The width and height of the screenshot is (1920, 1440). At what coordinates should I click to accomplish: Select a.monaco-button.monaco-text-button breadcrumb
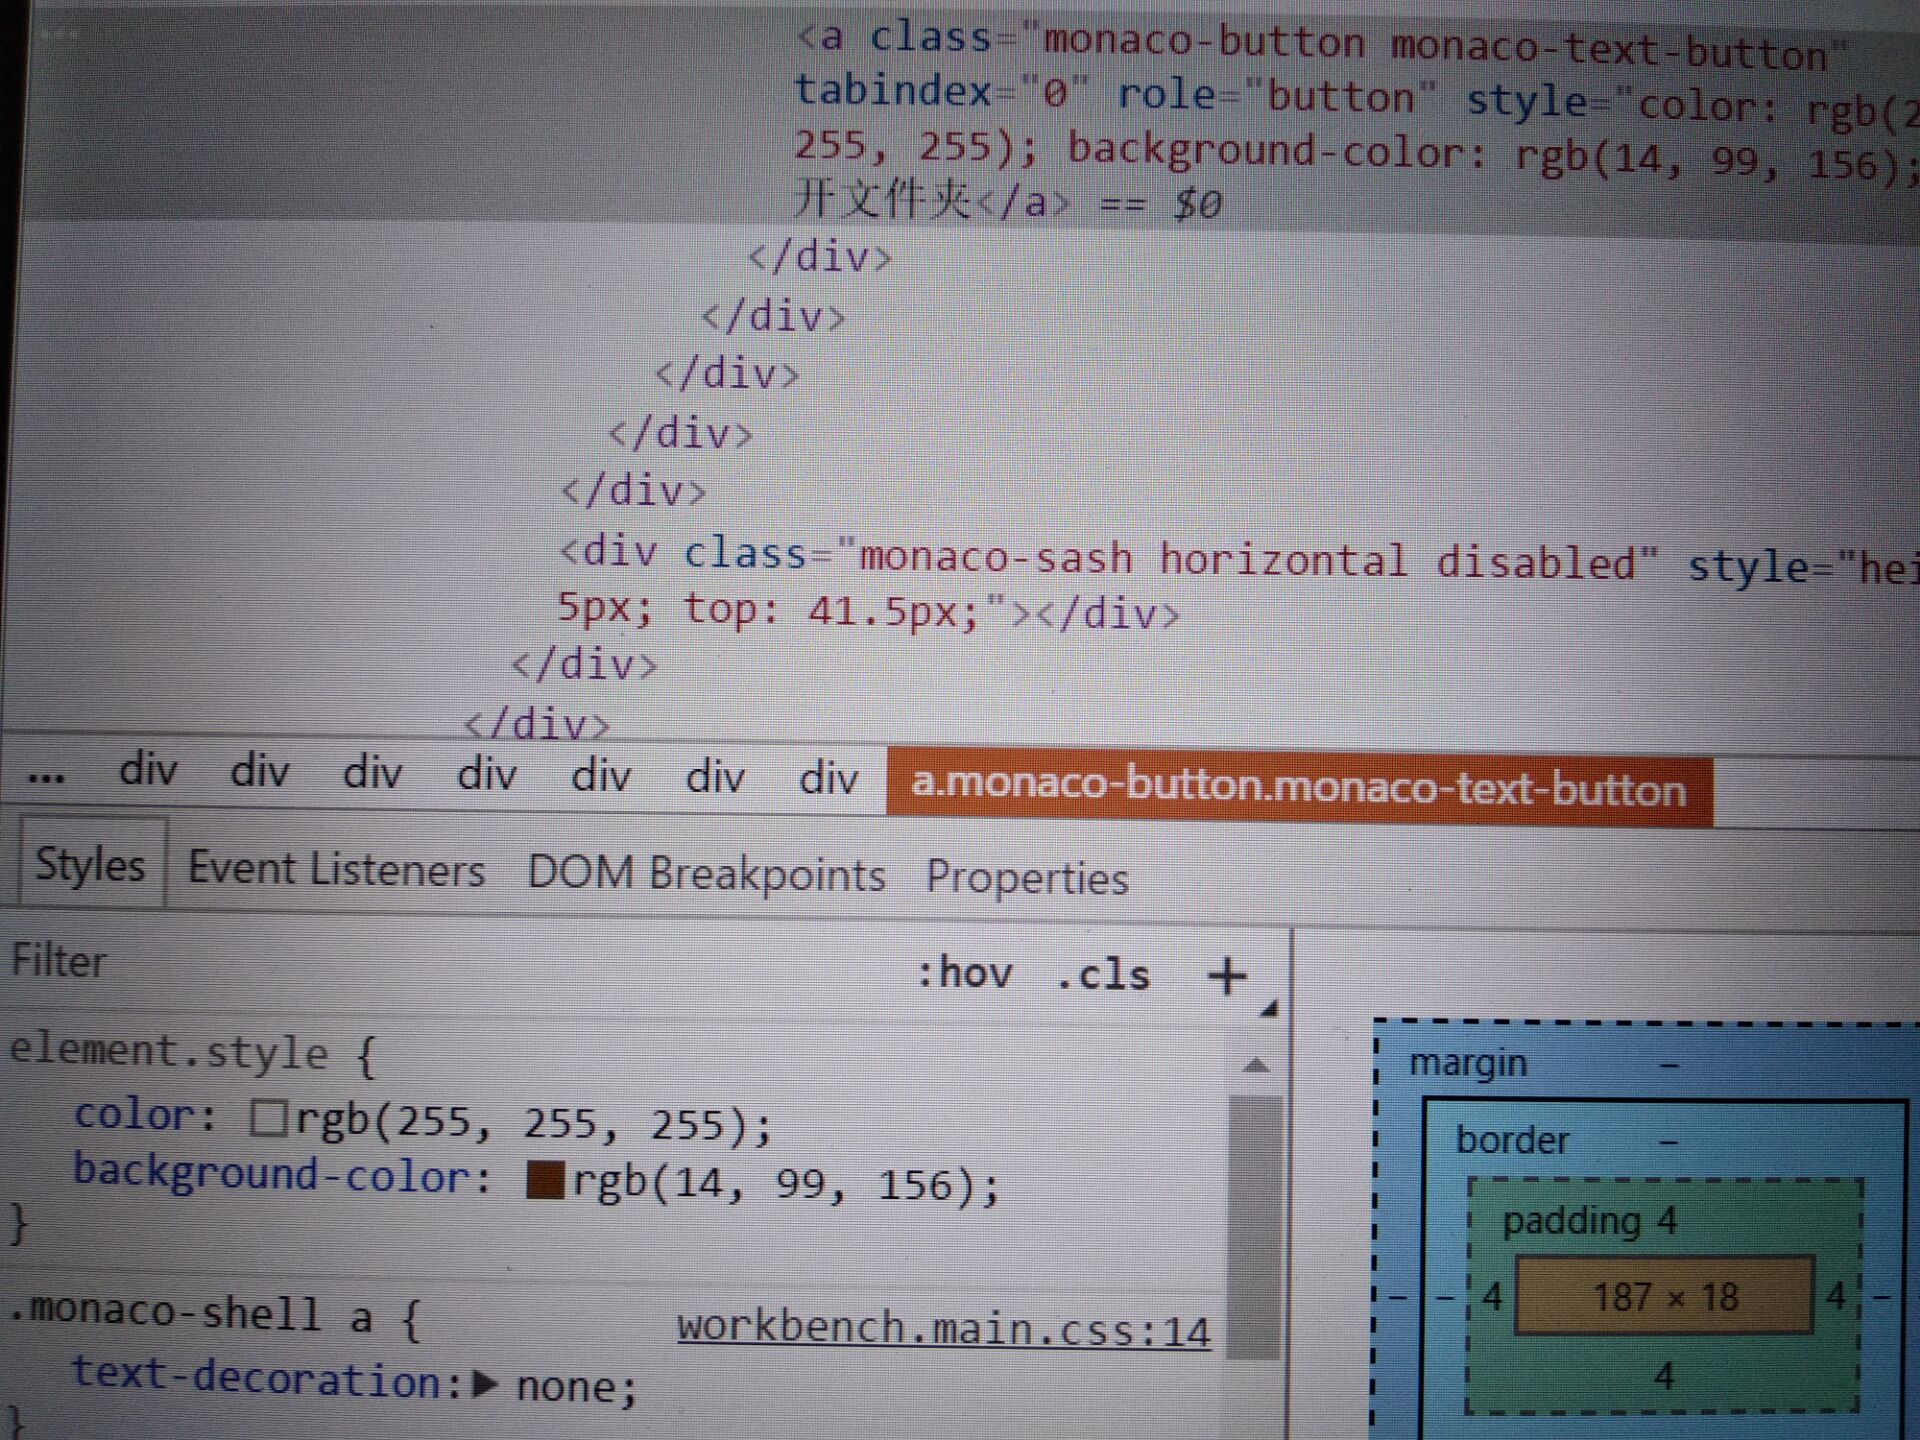click(1298, 788)
